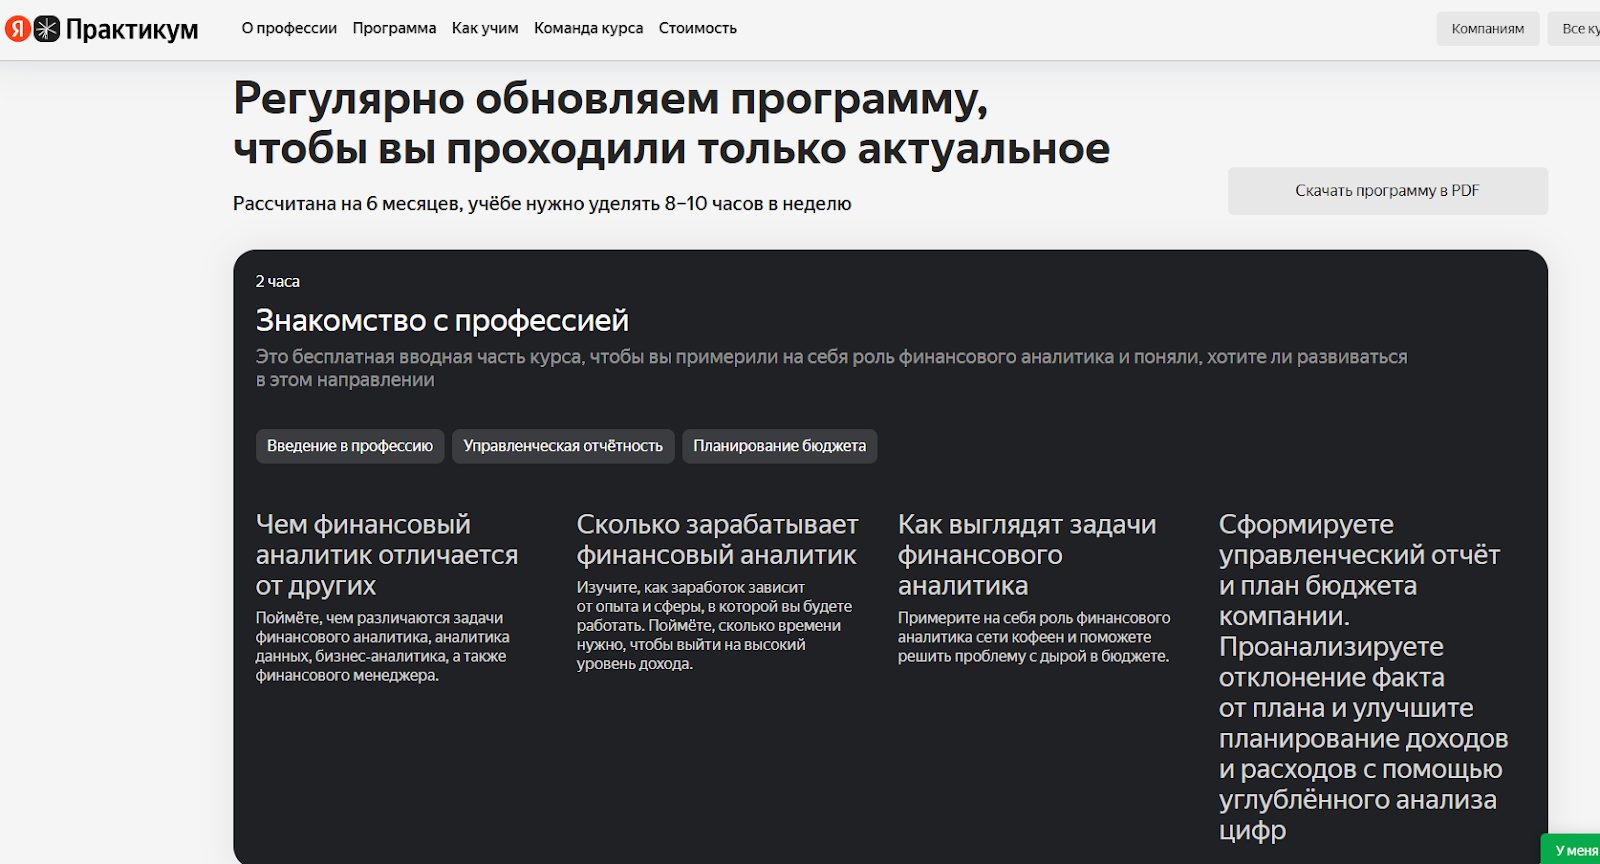This screenshot has width=1600, height=864.
Task: Click the "Как выглядят задачи финансового аналитика" card
Action: (x=1027, y=555)
